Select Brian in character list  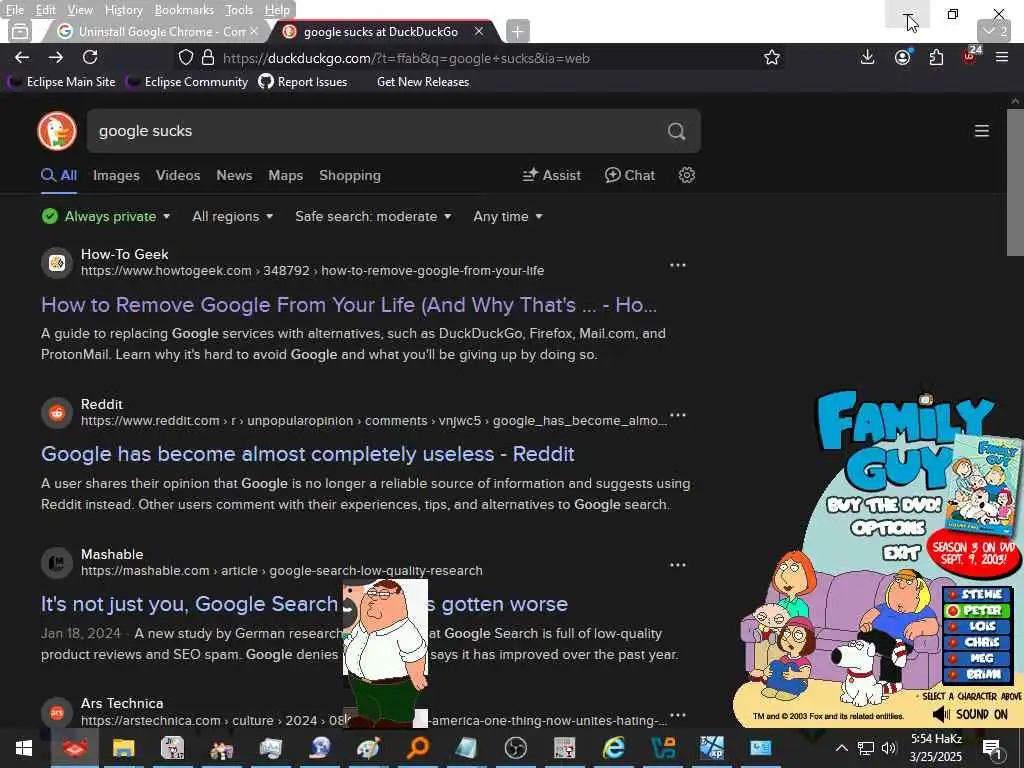[978, 675]
